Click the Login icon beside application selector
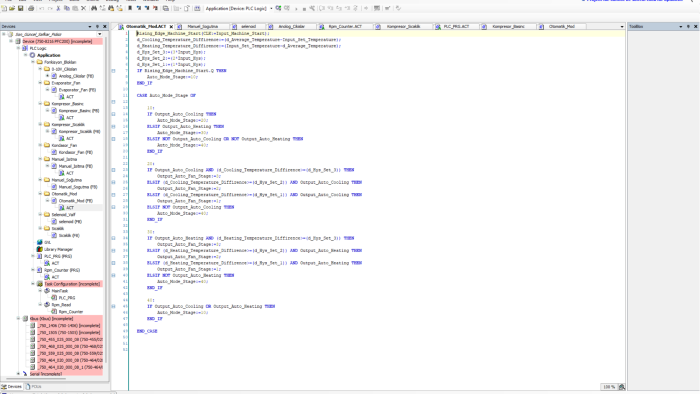Viewport: 700px width, 394px height. (278, 8)
